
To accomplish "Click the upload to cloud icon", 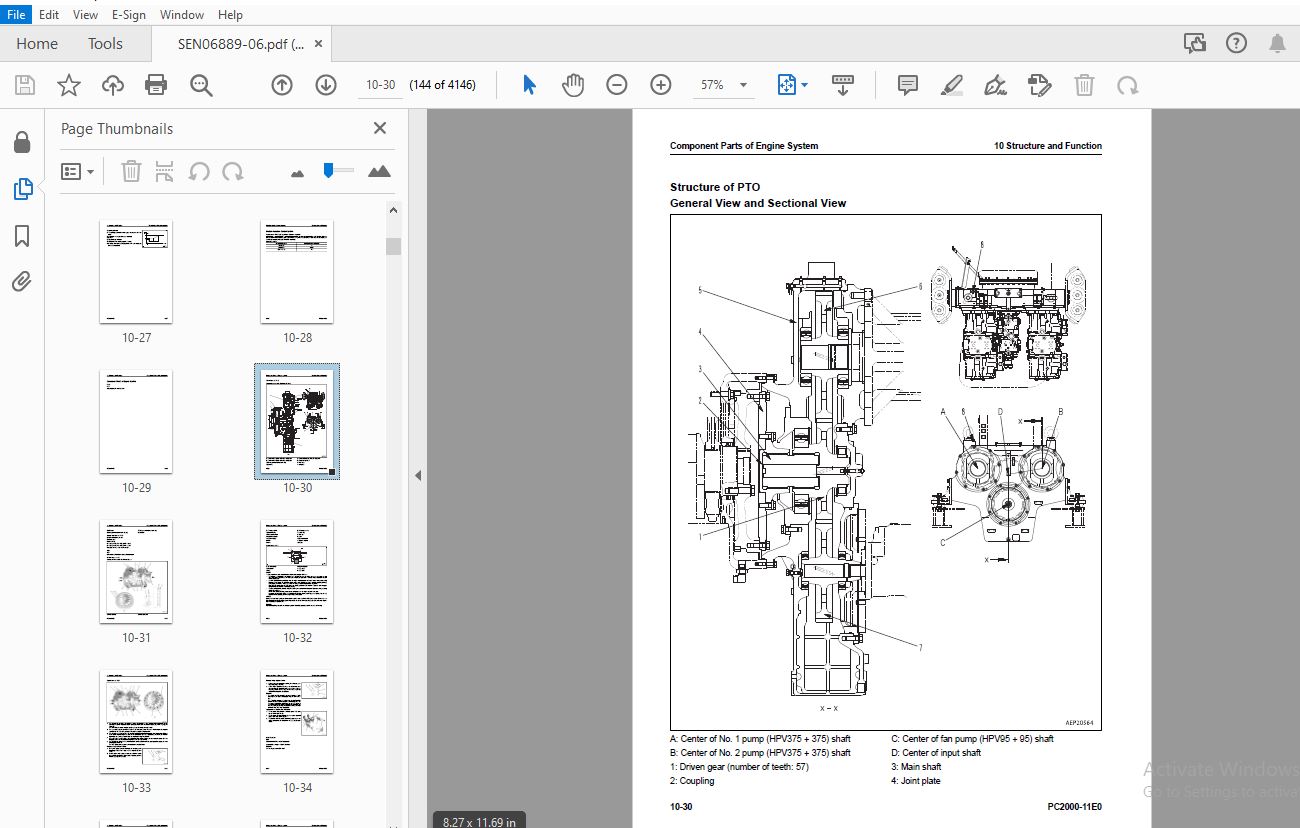I will [113, 85].
